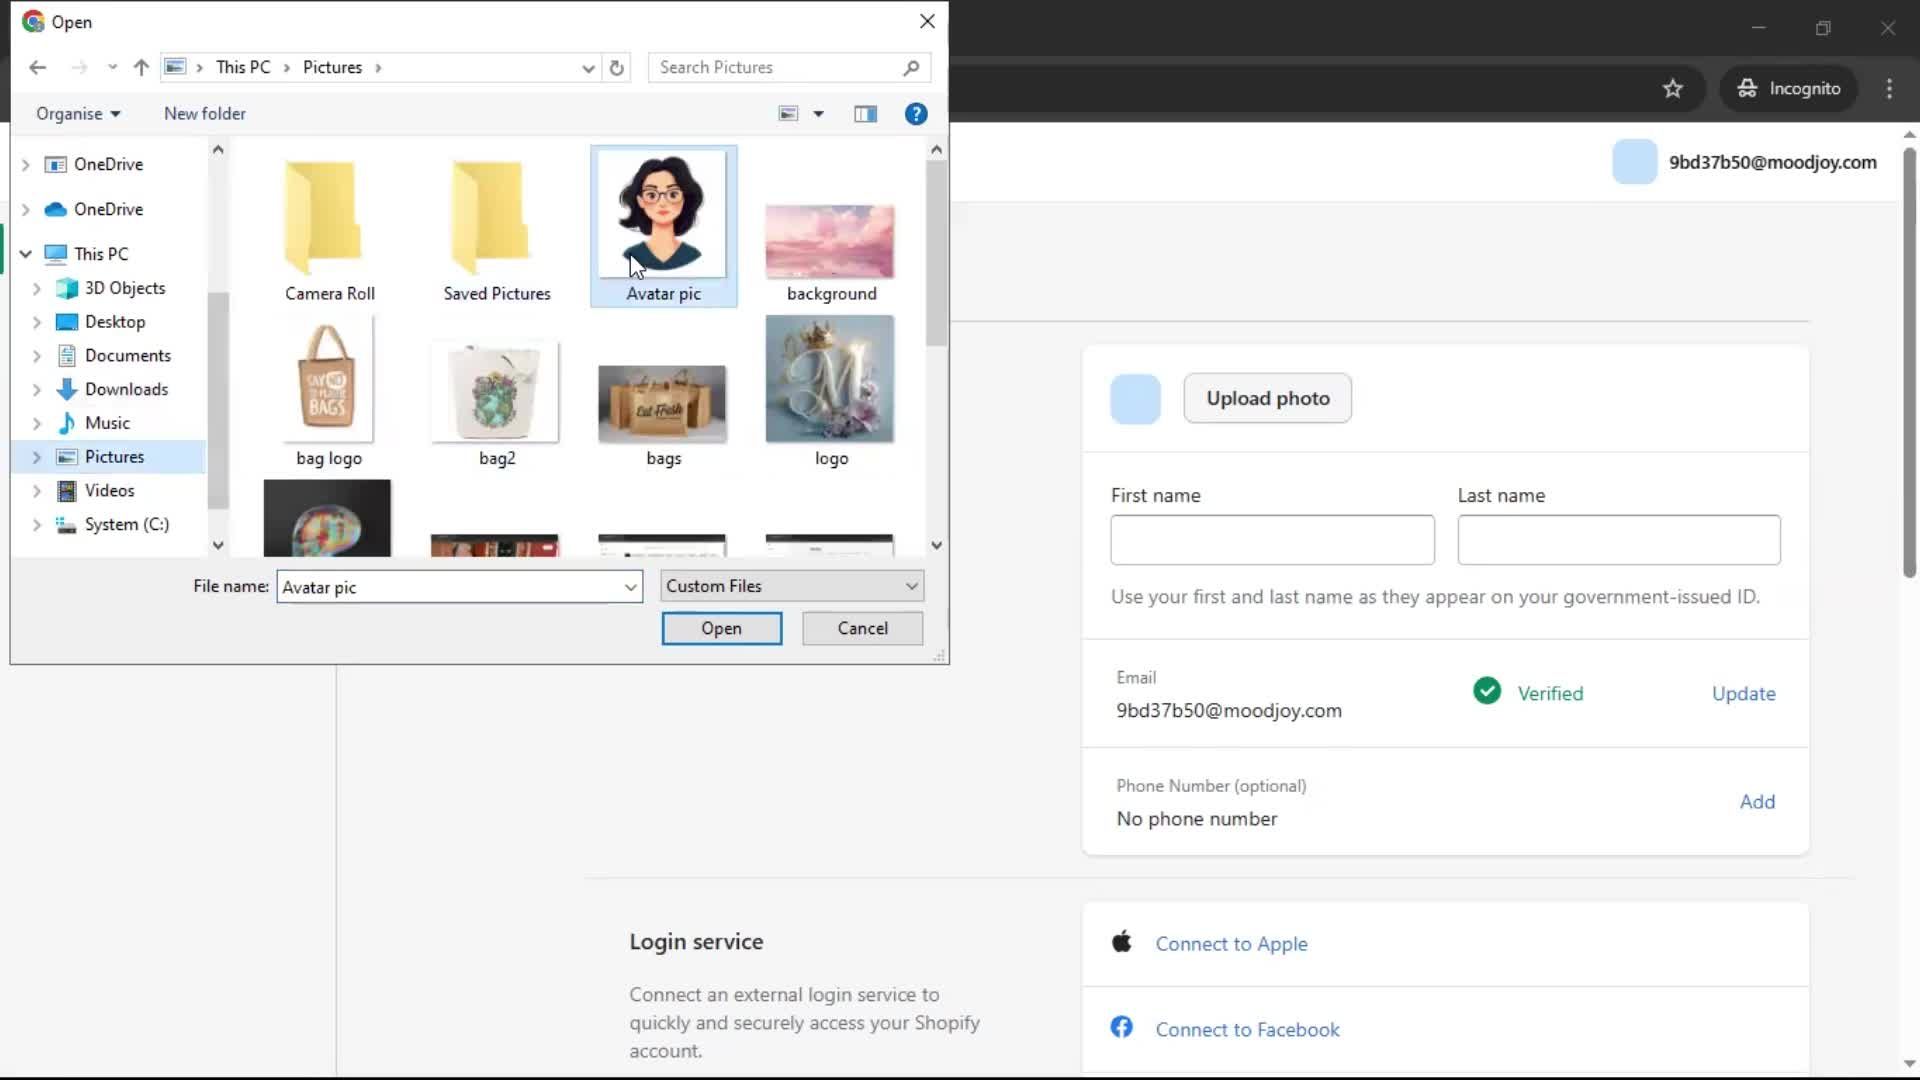This screenshot has height=1080, width=1920.
Task: Expand the Videos tree node
Action: (37, 491)
